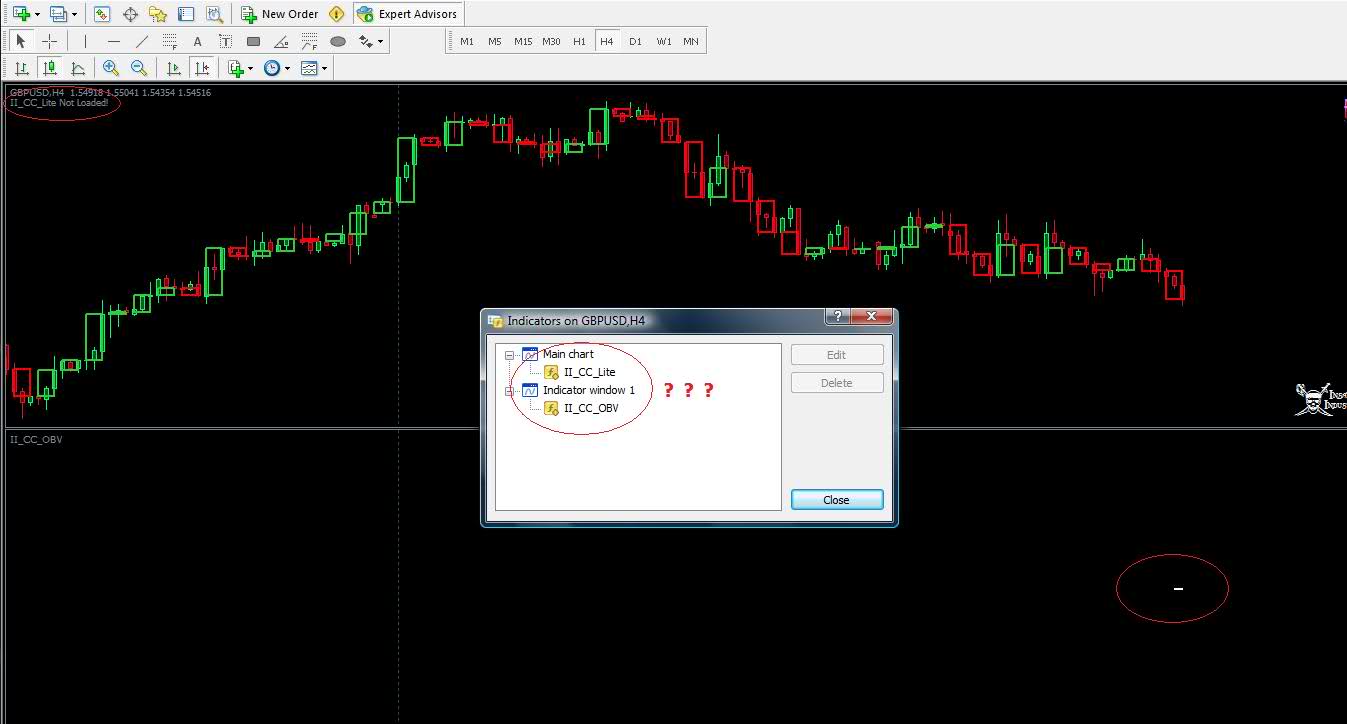1347x724 pixels.
Task: Open the New Chart tool
Action: pyautogui.click(x=21, y=14)
